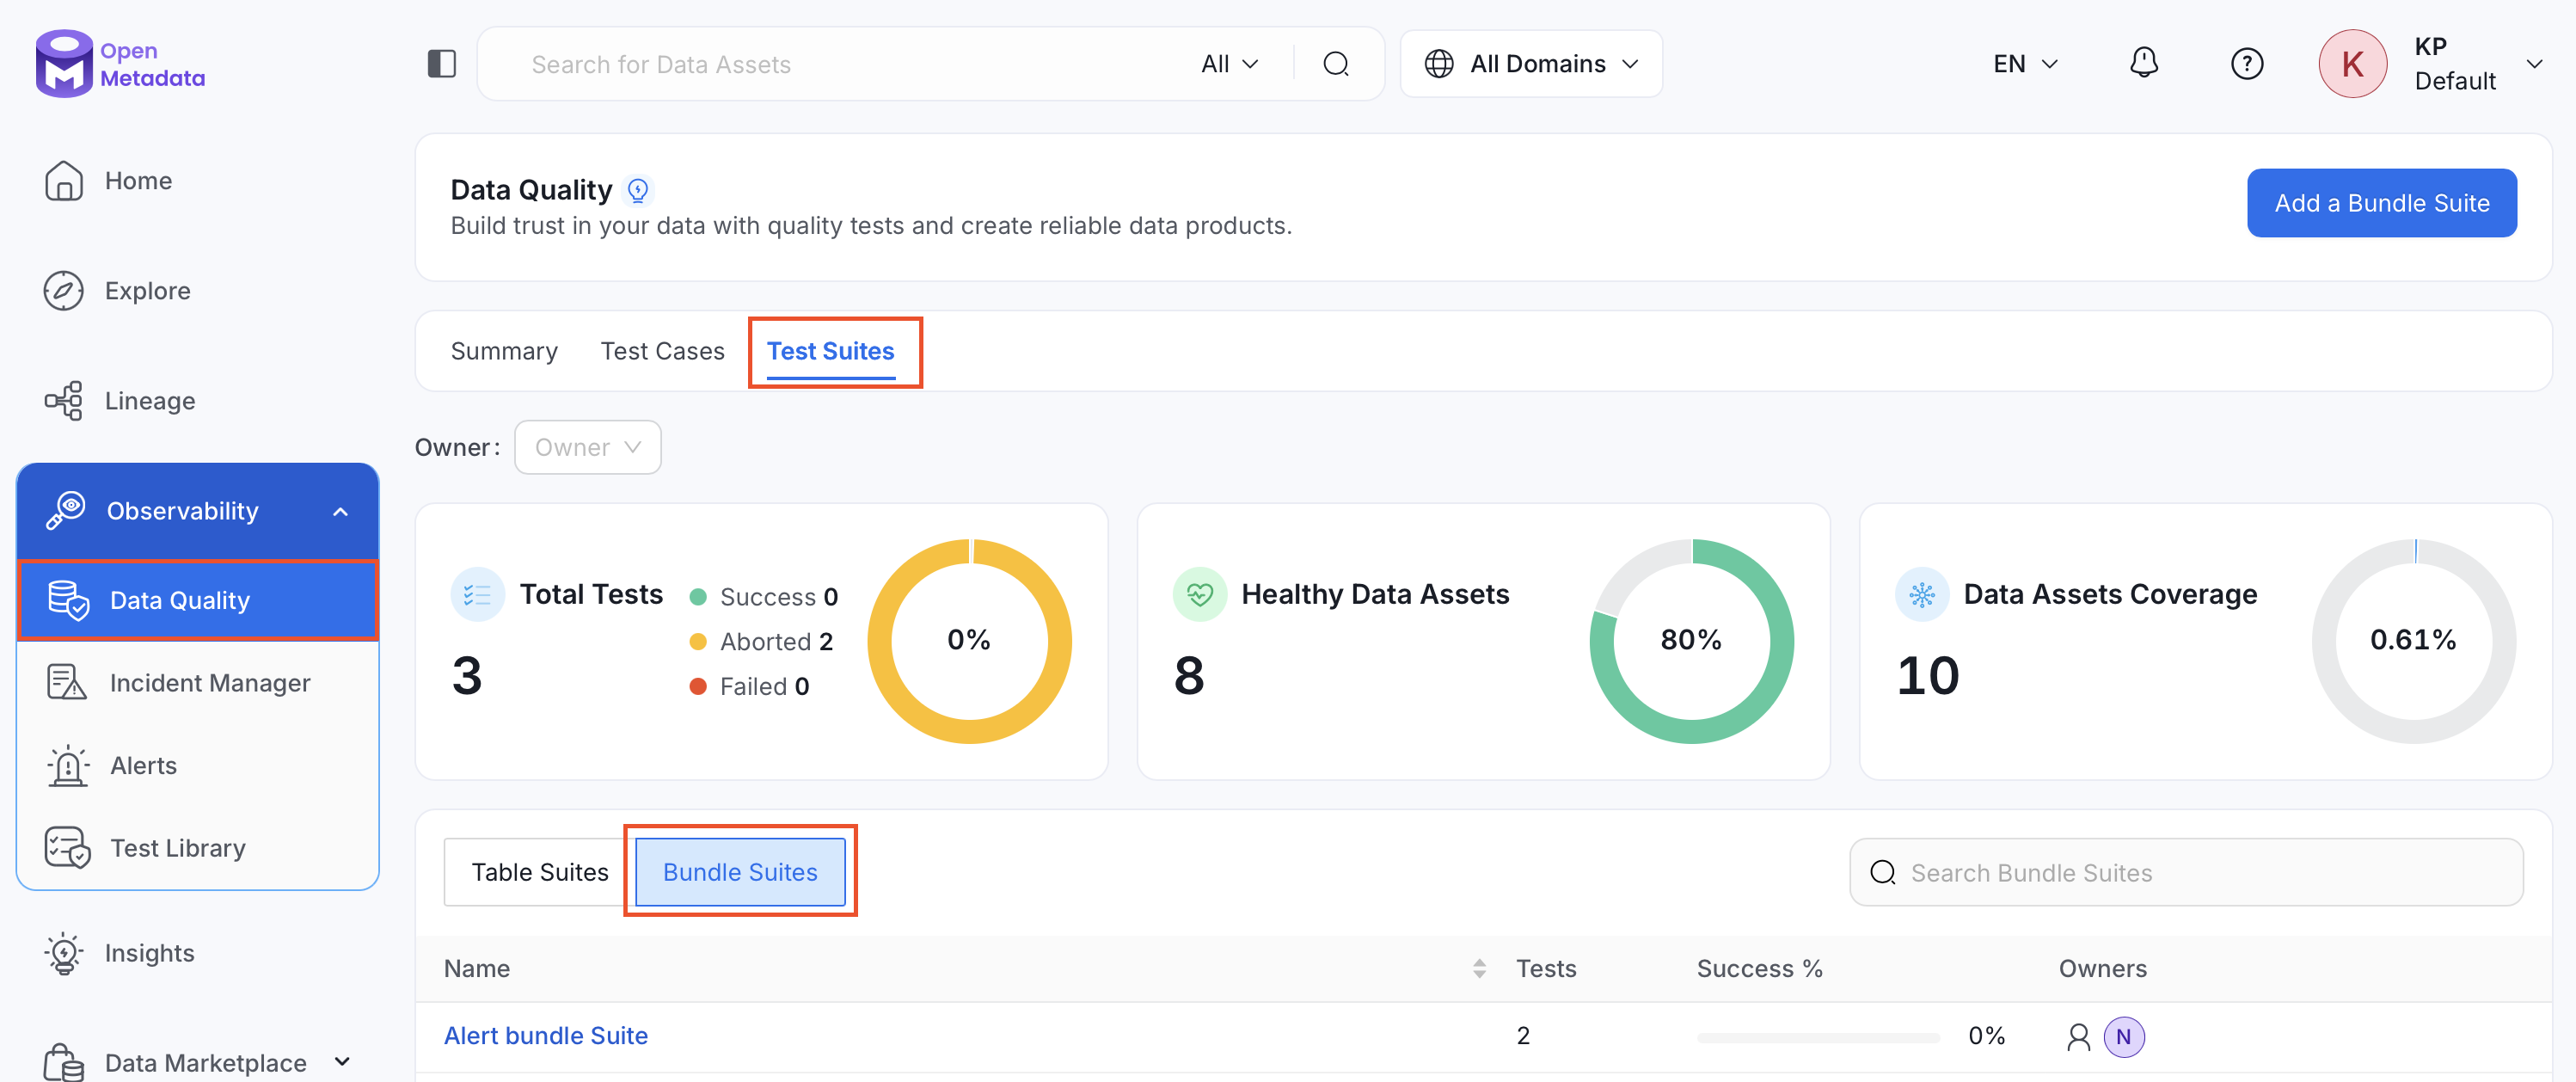Image resolution: width=2576 pixels, height=1082 pixels.
Task: Click the Incident Manager icon
Action: pyautogui.click(x=66, y=683)
